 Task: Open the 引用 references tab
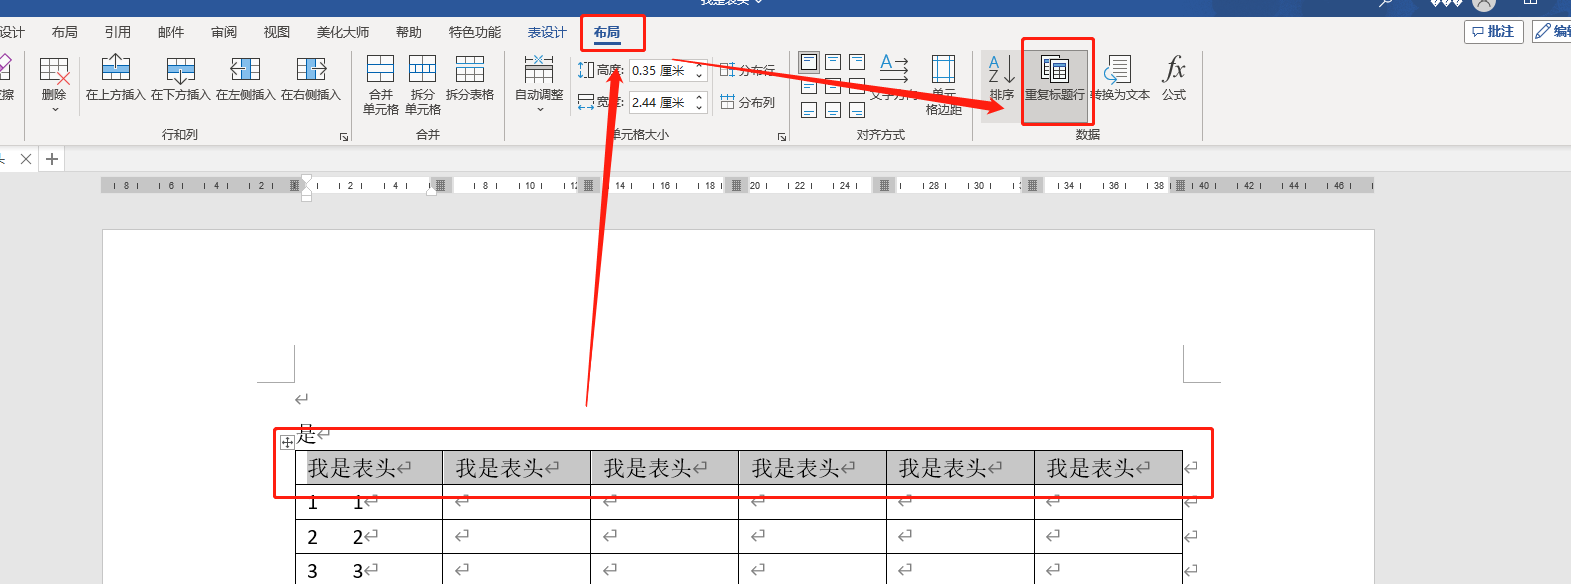pos(118,32)
